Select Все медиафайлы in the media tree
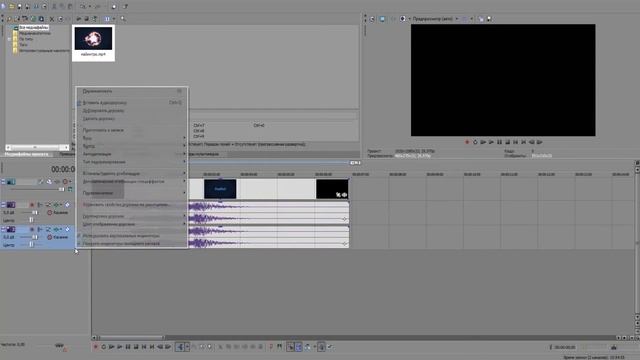This screenshot has height=360, width=640. (34, 28)
